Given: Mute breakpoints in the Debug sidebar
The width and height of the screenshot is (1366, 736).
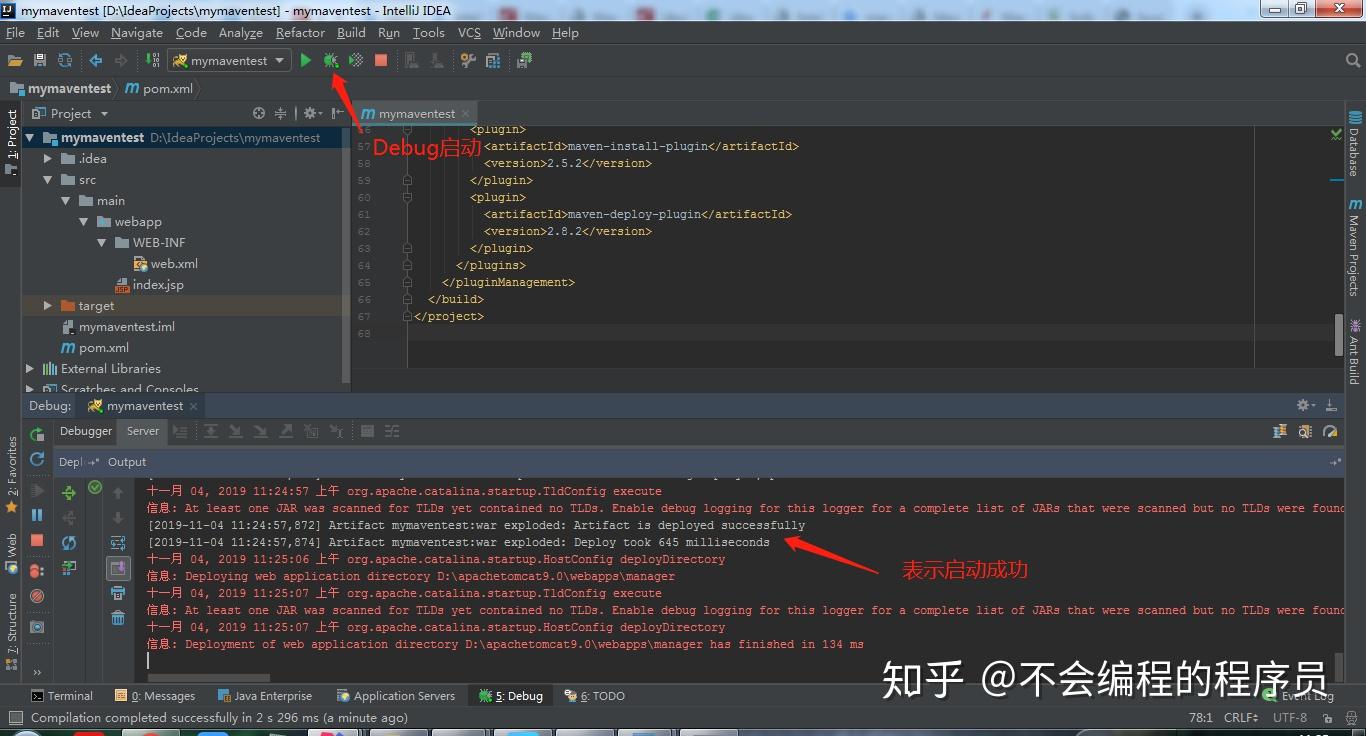Looking at the screenshot, I should pyautogui.click(x=37, y=596).
